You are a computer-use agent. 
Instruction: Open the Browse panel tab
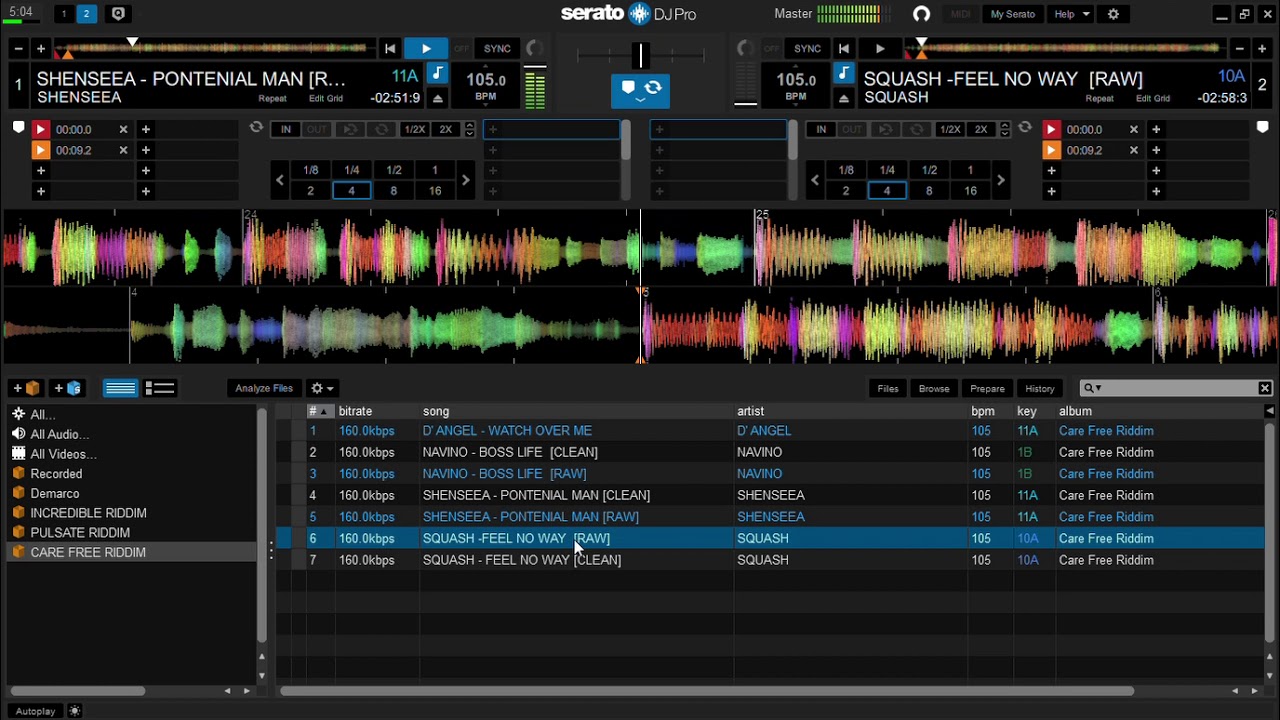pos(934,388)
